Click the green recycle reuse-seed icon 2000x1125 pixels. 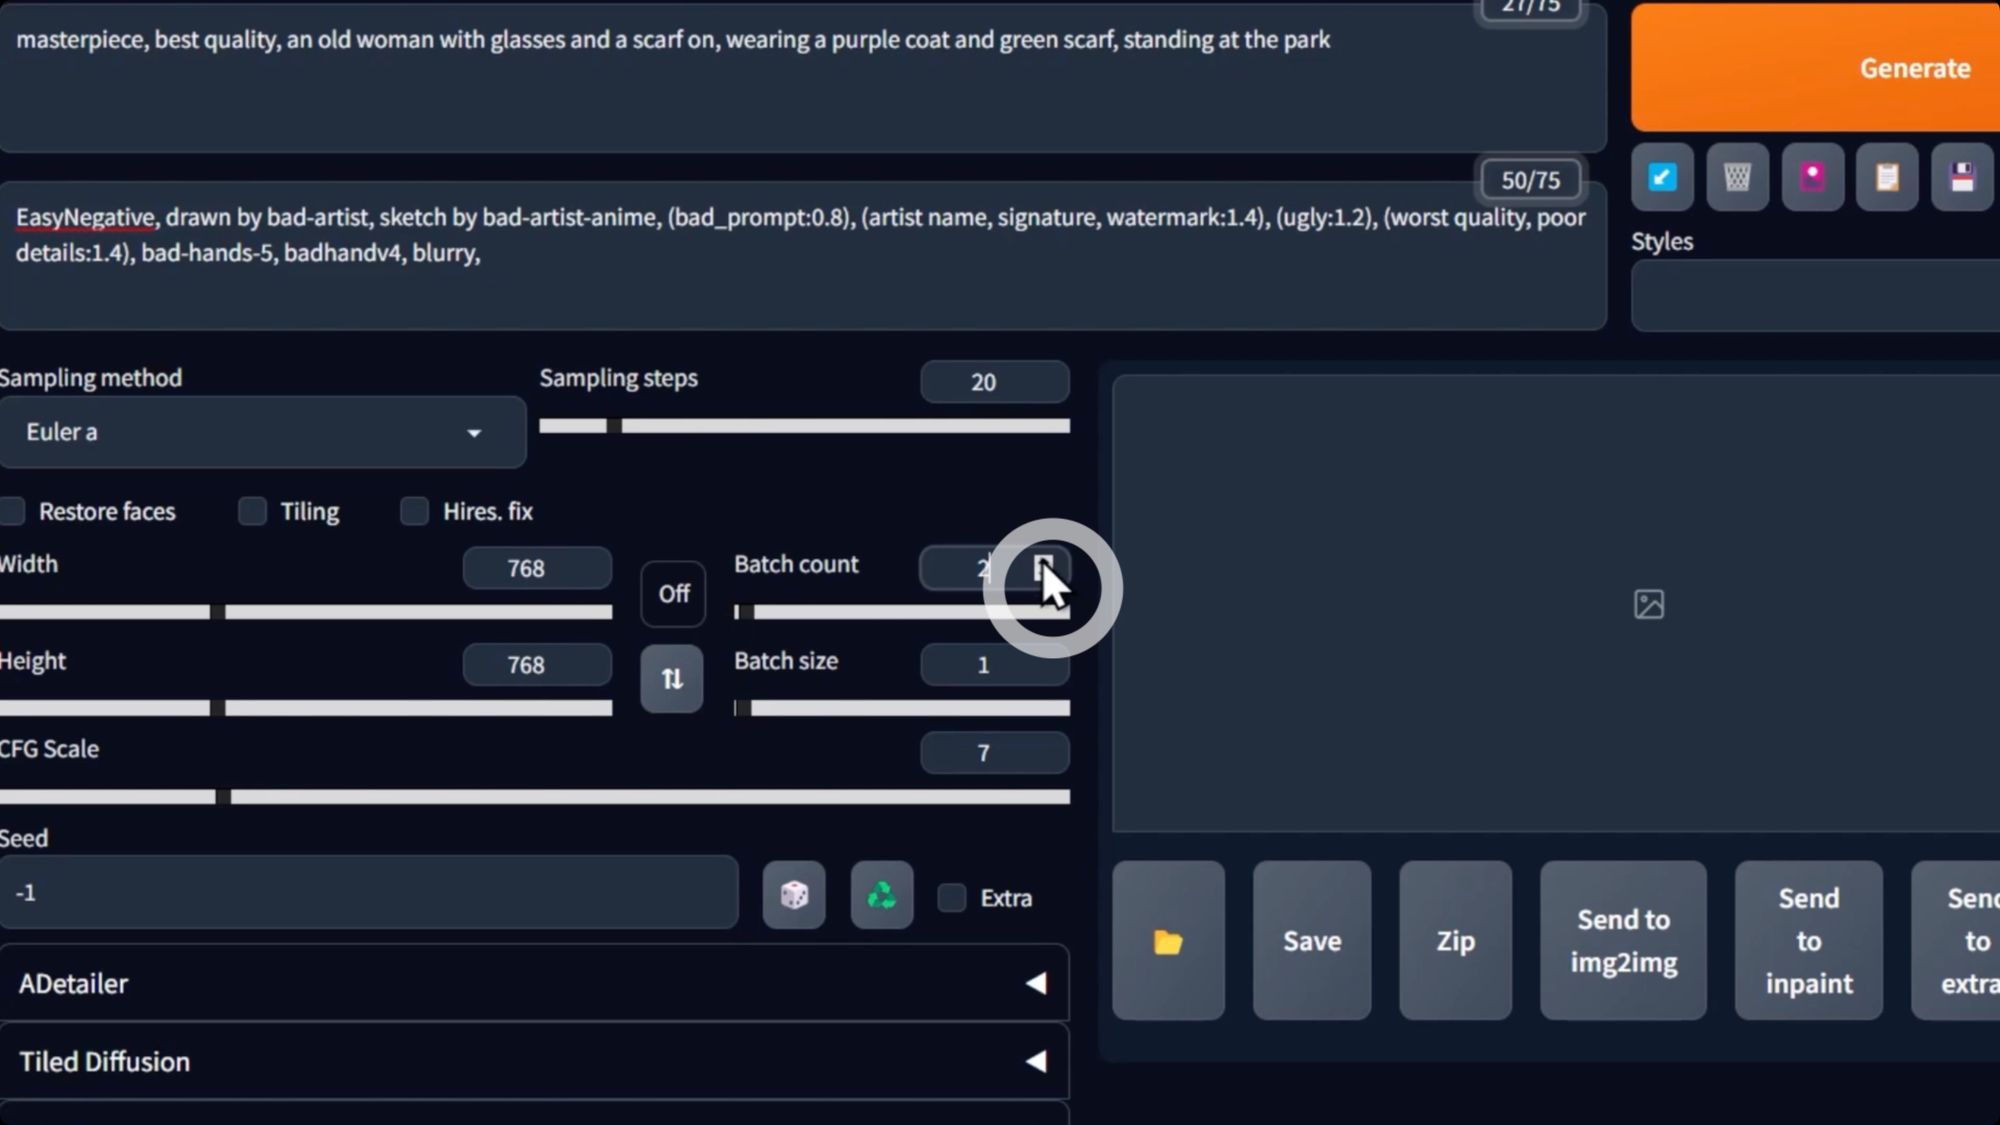(x=881, y=895)
